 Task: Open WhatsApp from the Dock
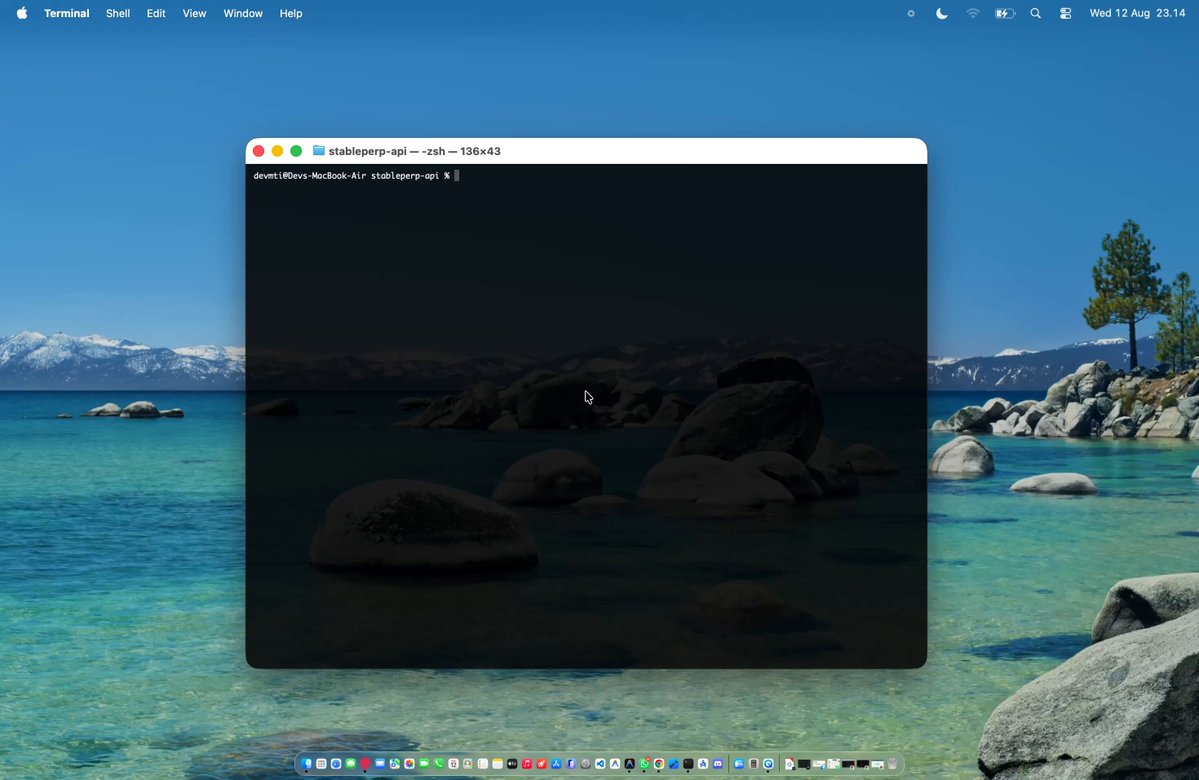[644, 763]
